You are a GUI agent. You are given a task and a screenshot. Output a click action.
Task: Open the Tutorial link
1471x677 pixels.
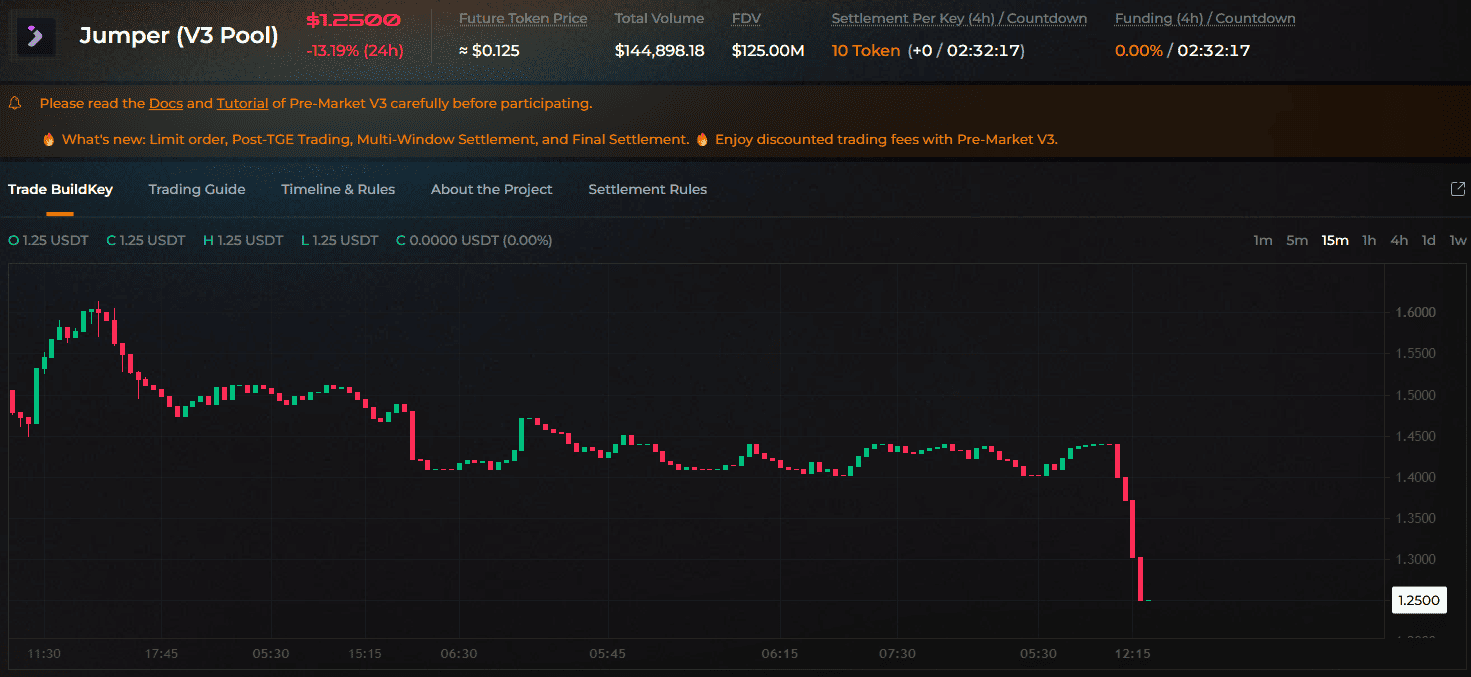[242, 103]
